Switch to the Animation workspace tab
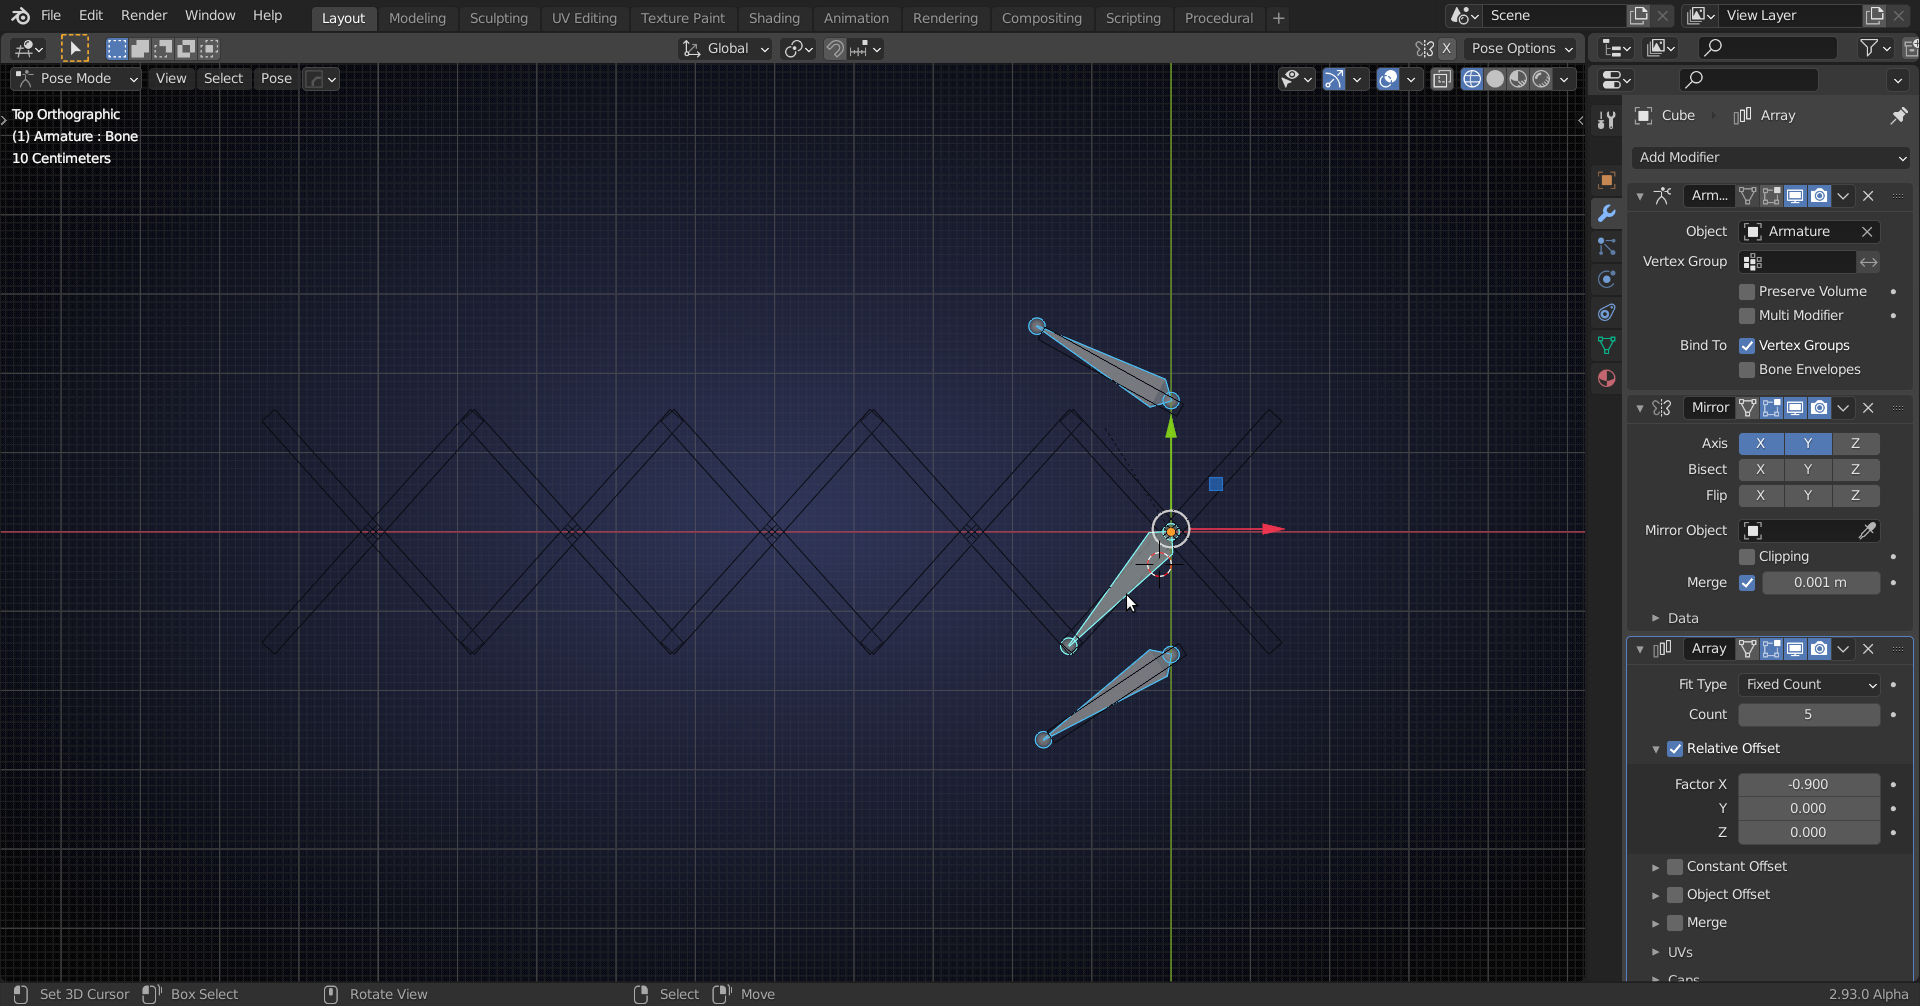Viewport: 1920px width, 1006px height. click(x=856, y=19)
